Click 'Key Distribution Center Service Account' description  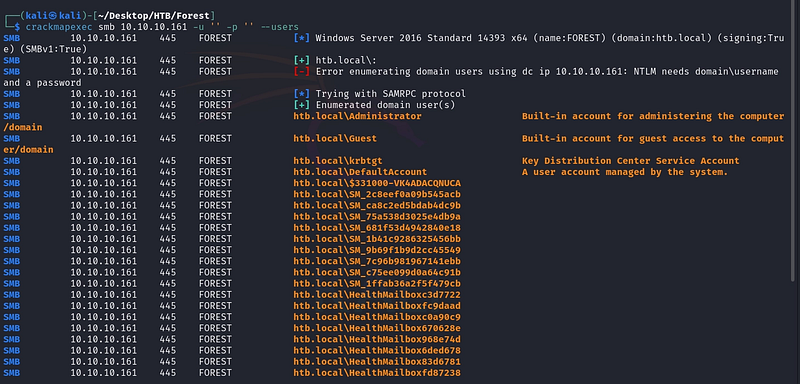(x=631, y=161)
